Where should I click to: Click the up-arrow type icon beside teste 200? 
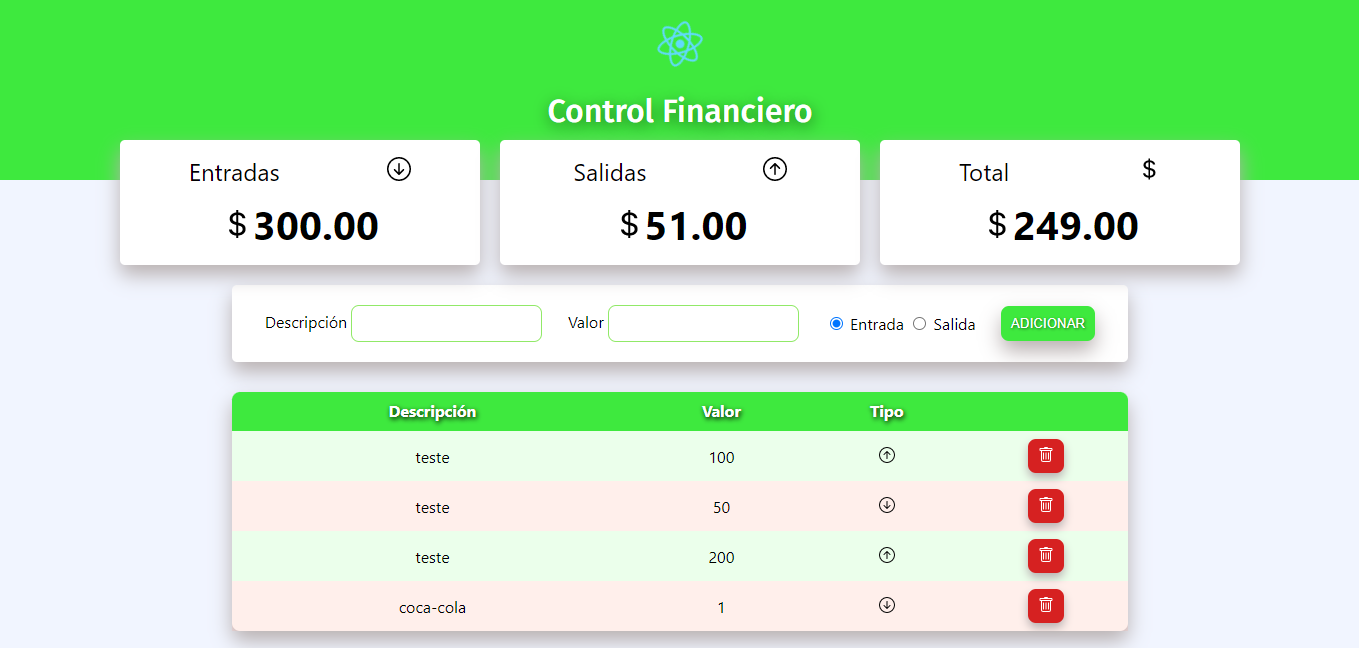(x=887, y=555)
